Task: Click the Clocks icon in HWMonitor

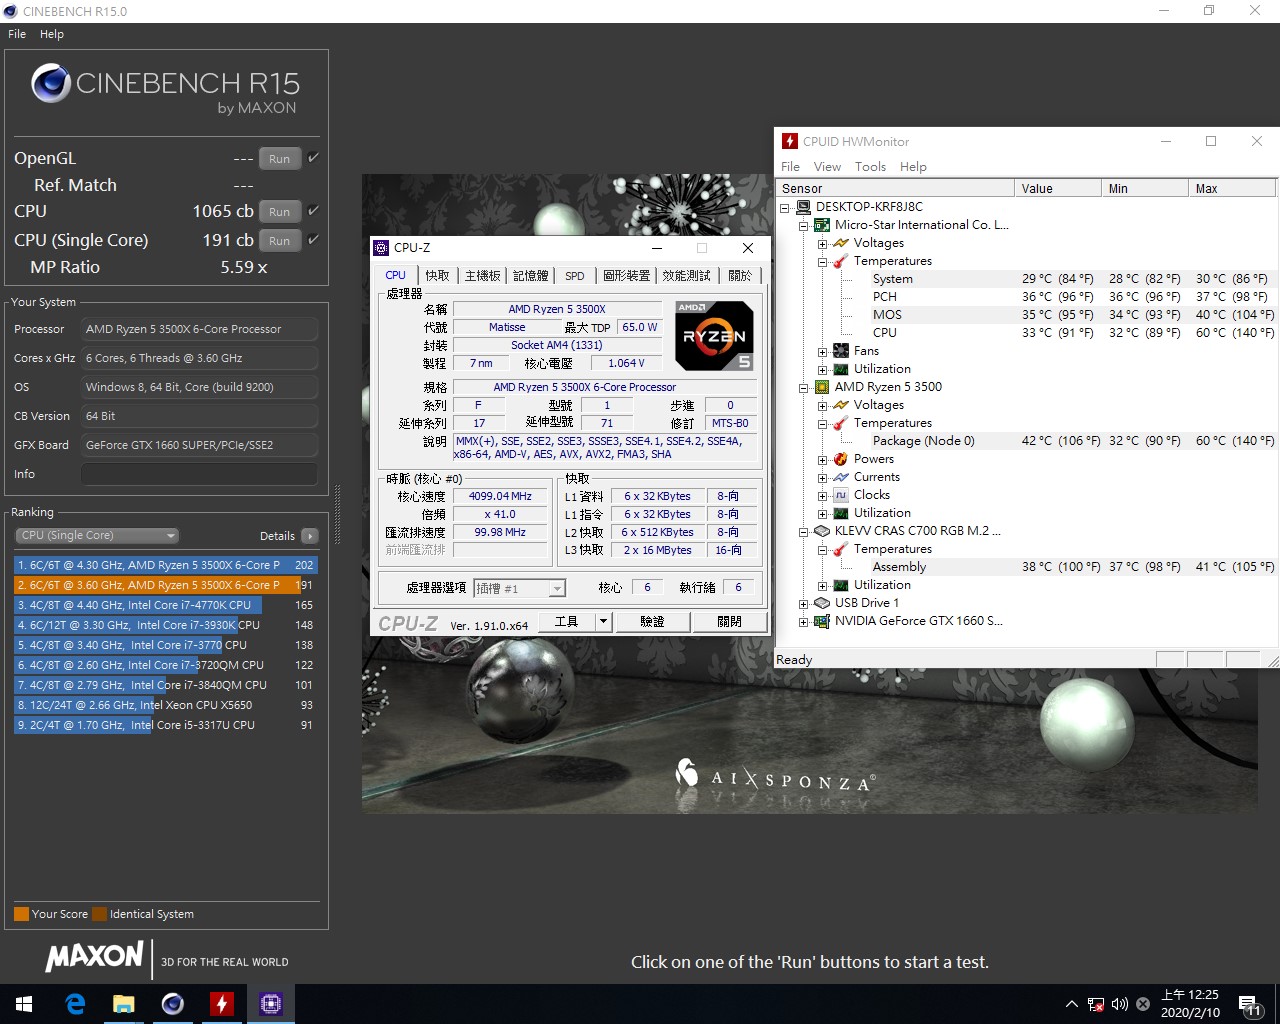Action: (x=841, y=495)
